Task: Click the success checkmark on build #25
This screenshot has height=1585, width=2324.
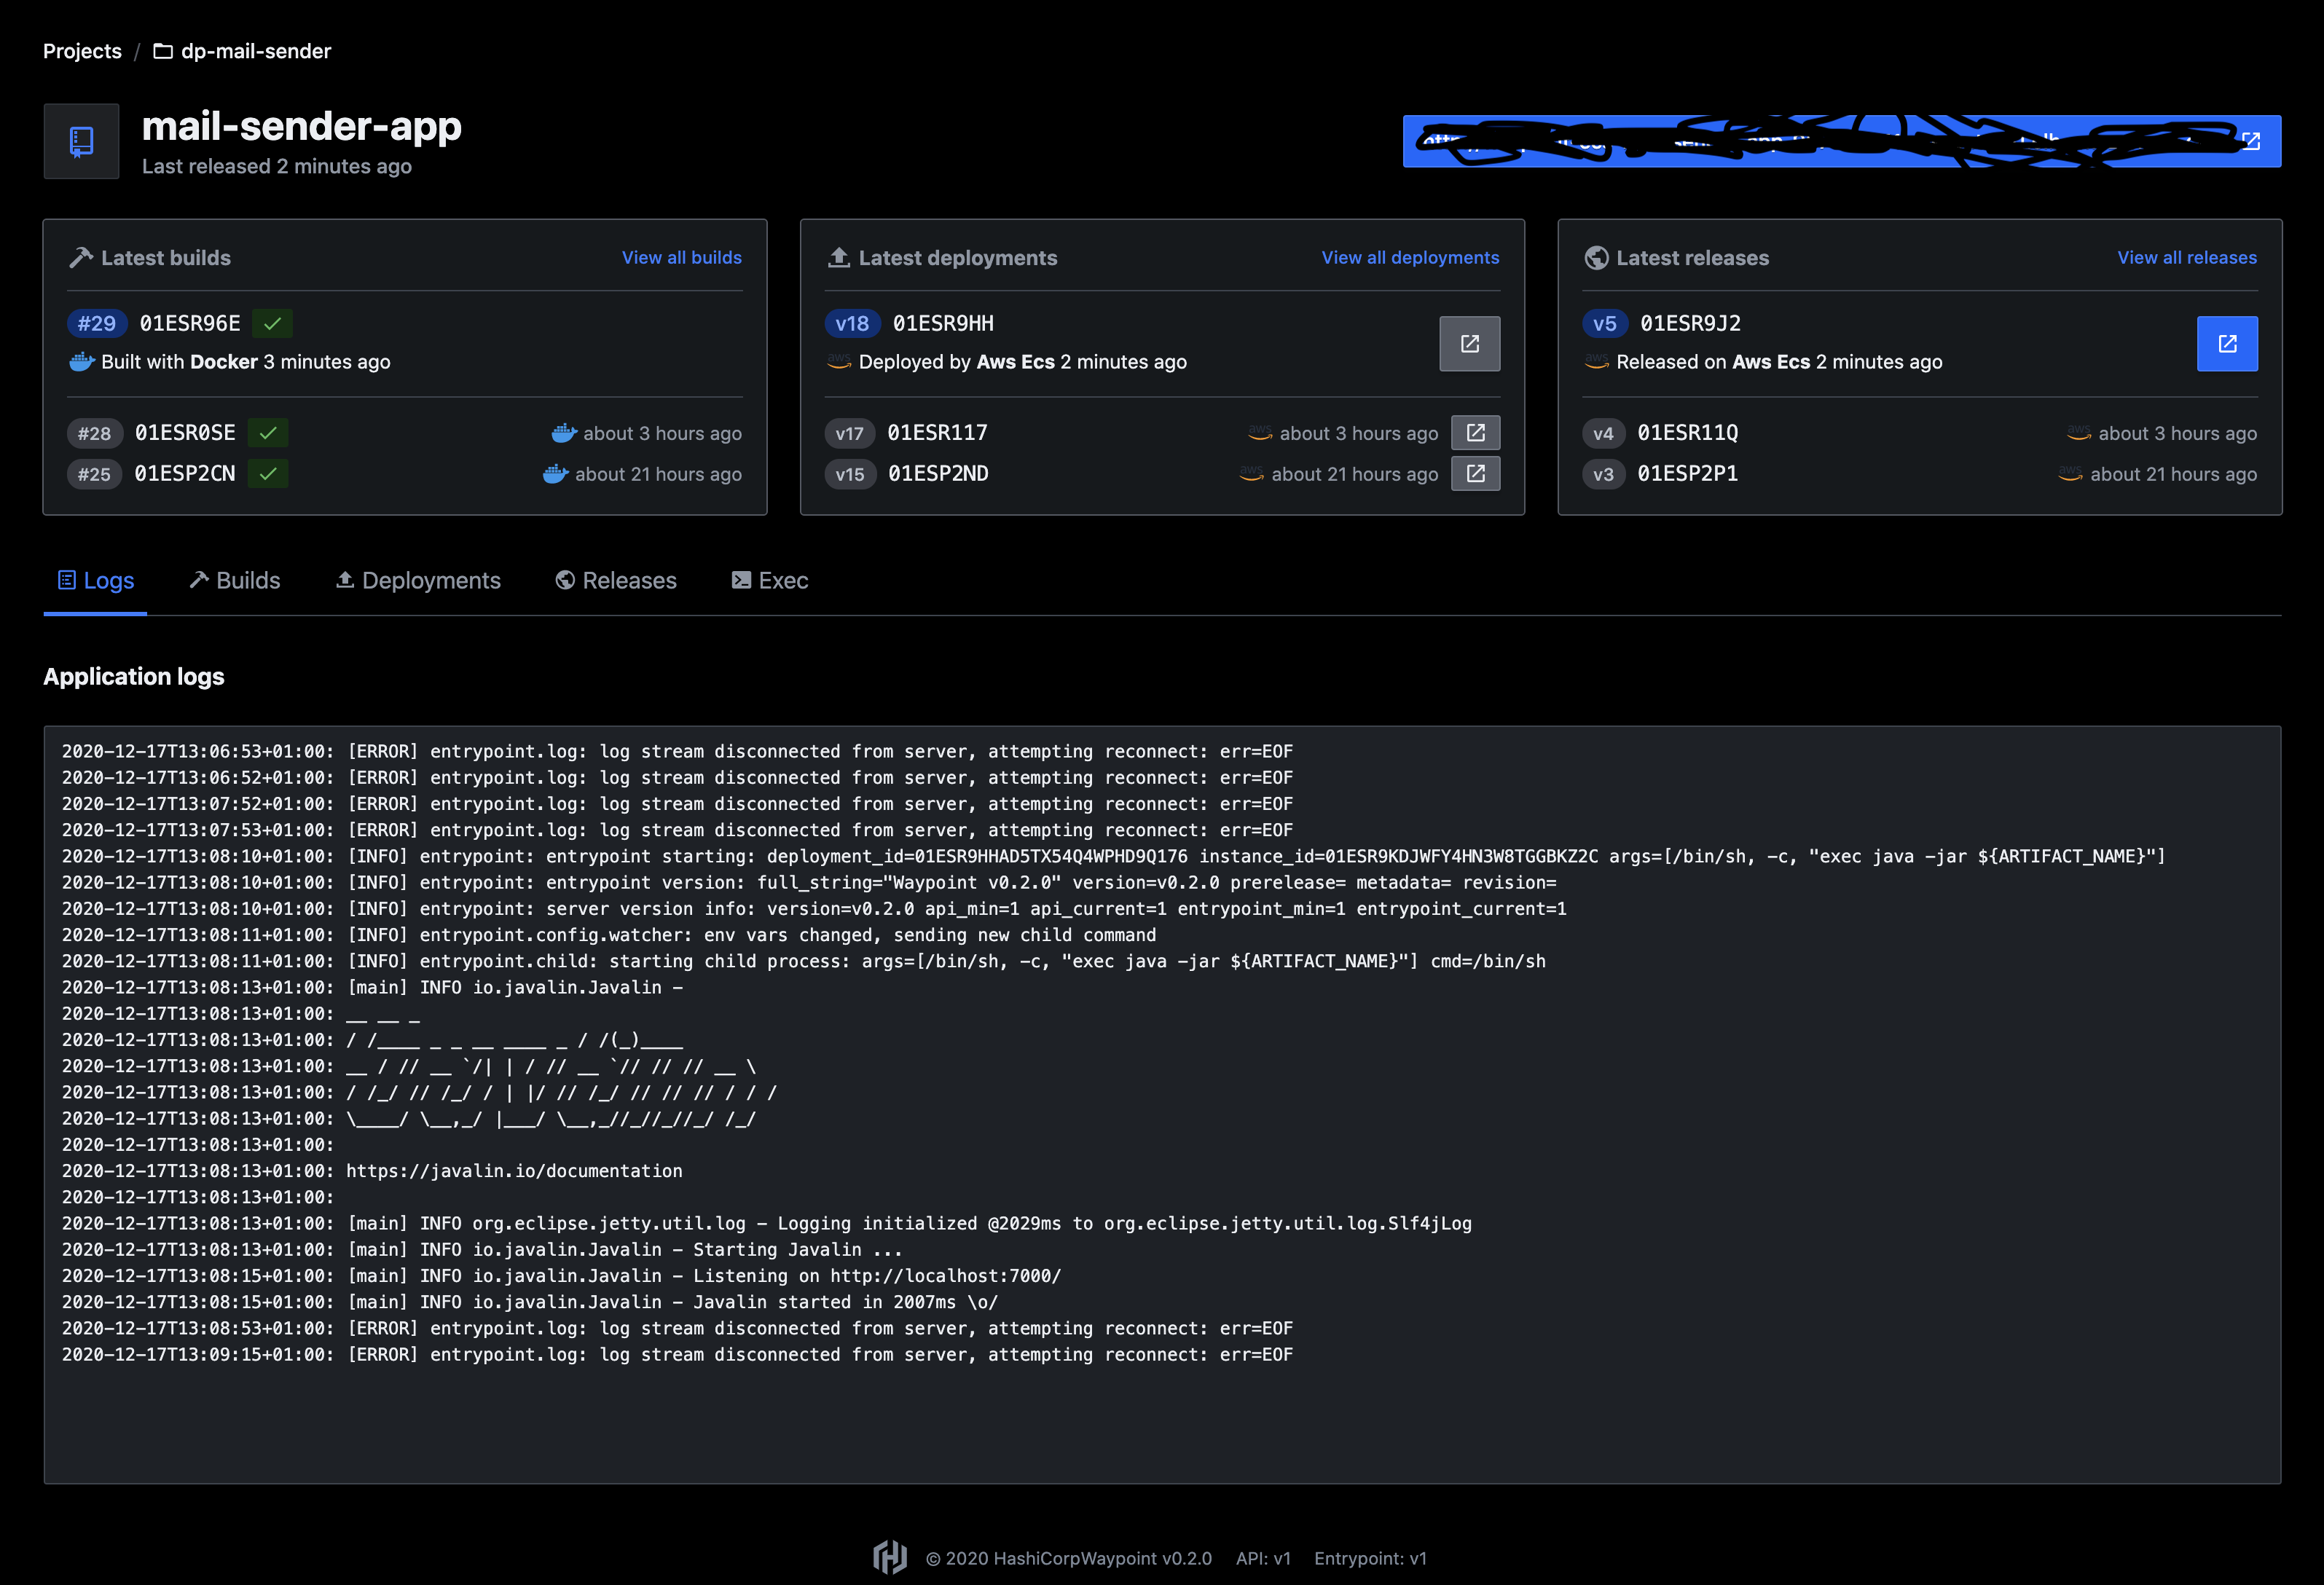Action: pyautogui.click(x=268, y=473)
